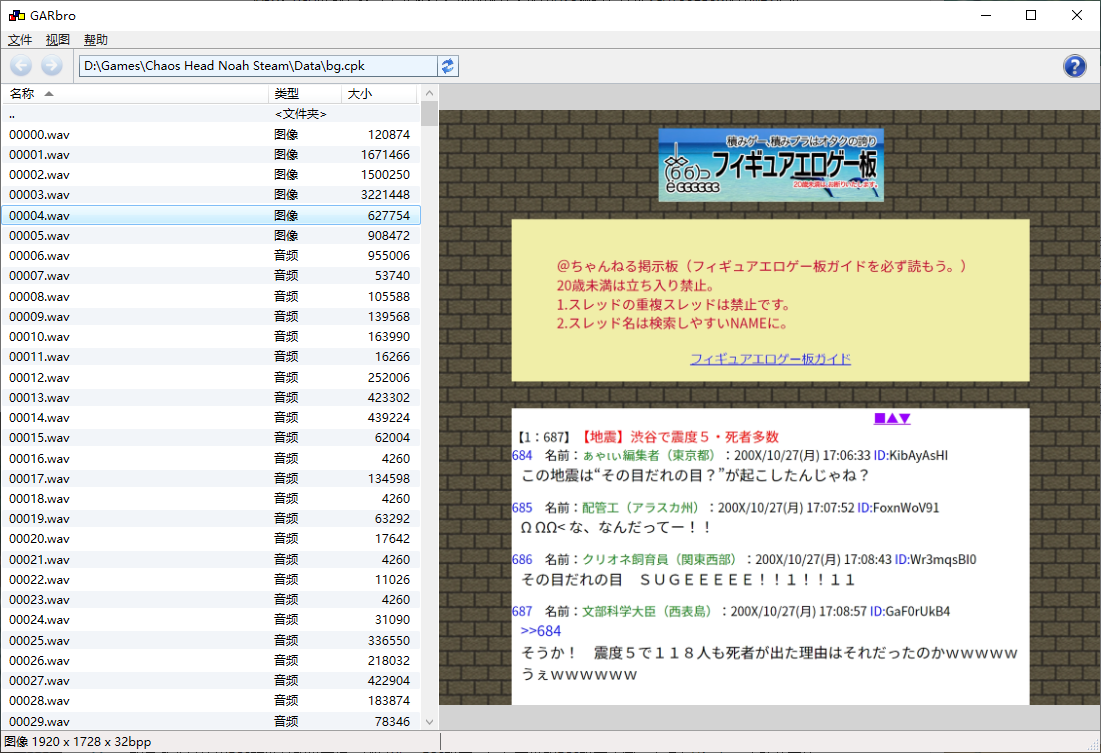Select audio file 00020.wav
Viewport: 1101px width, 753px height.
tap(211, 539)
